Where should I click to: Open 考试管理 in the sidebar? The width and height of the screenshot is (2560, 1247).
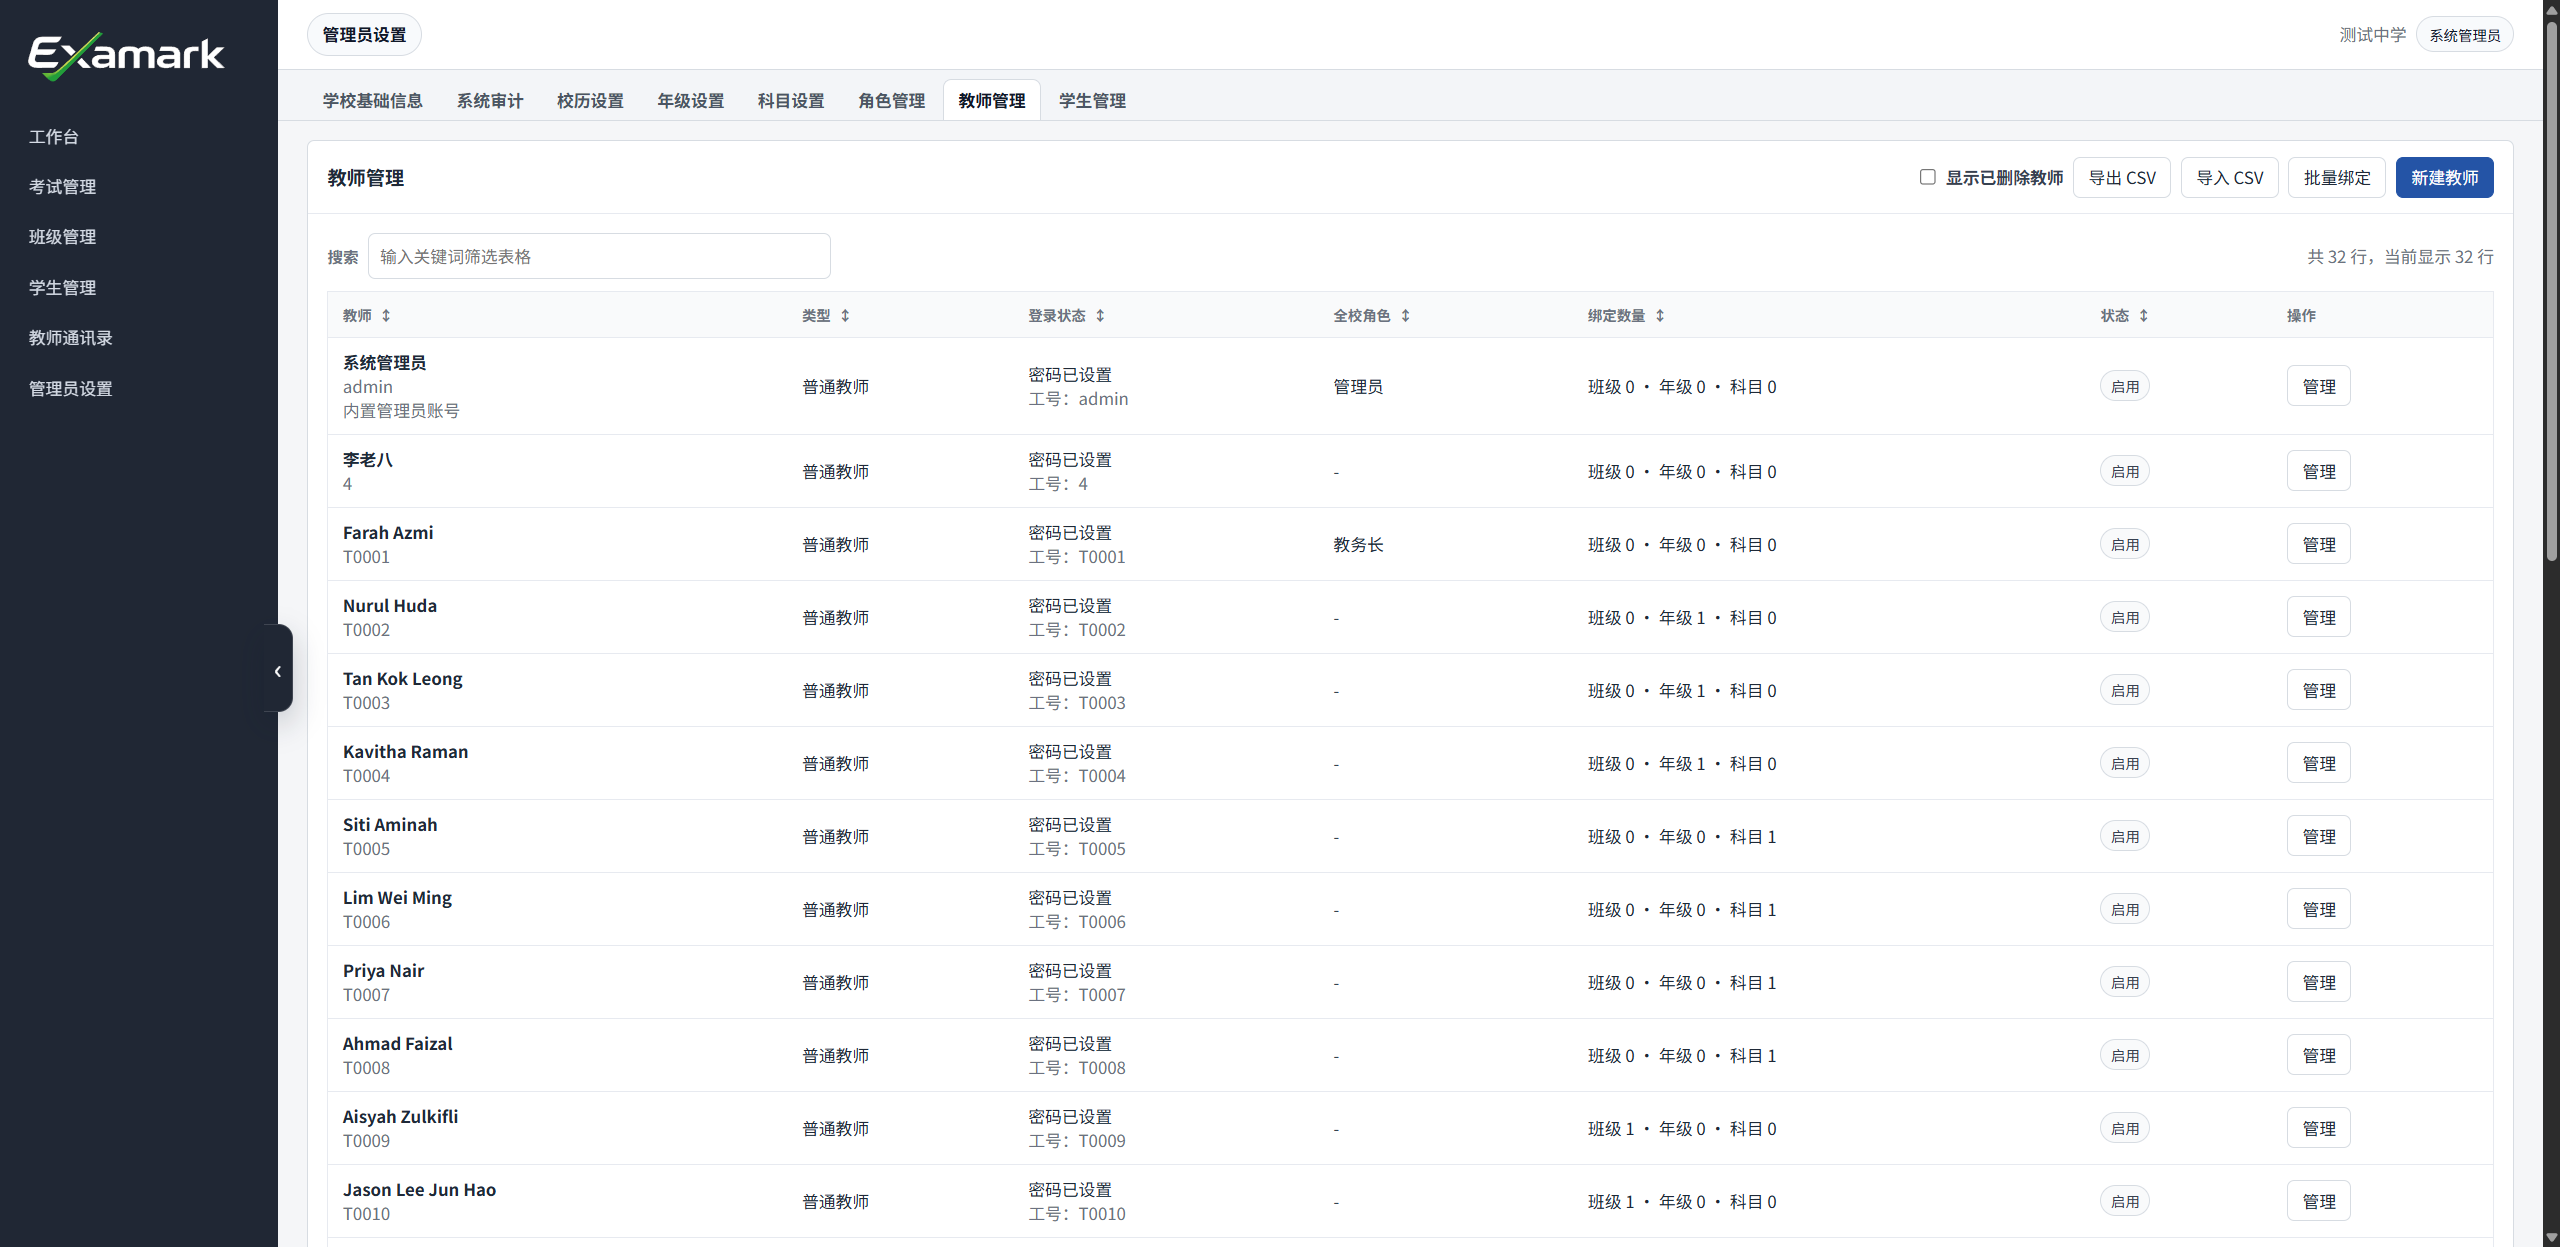tap(63, 187)
